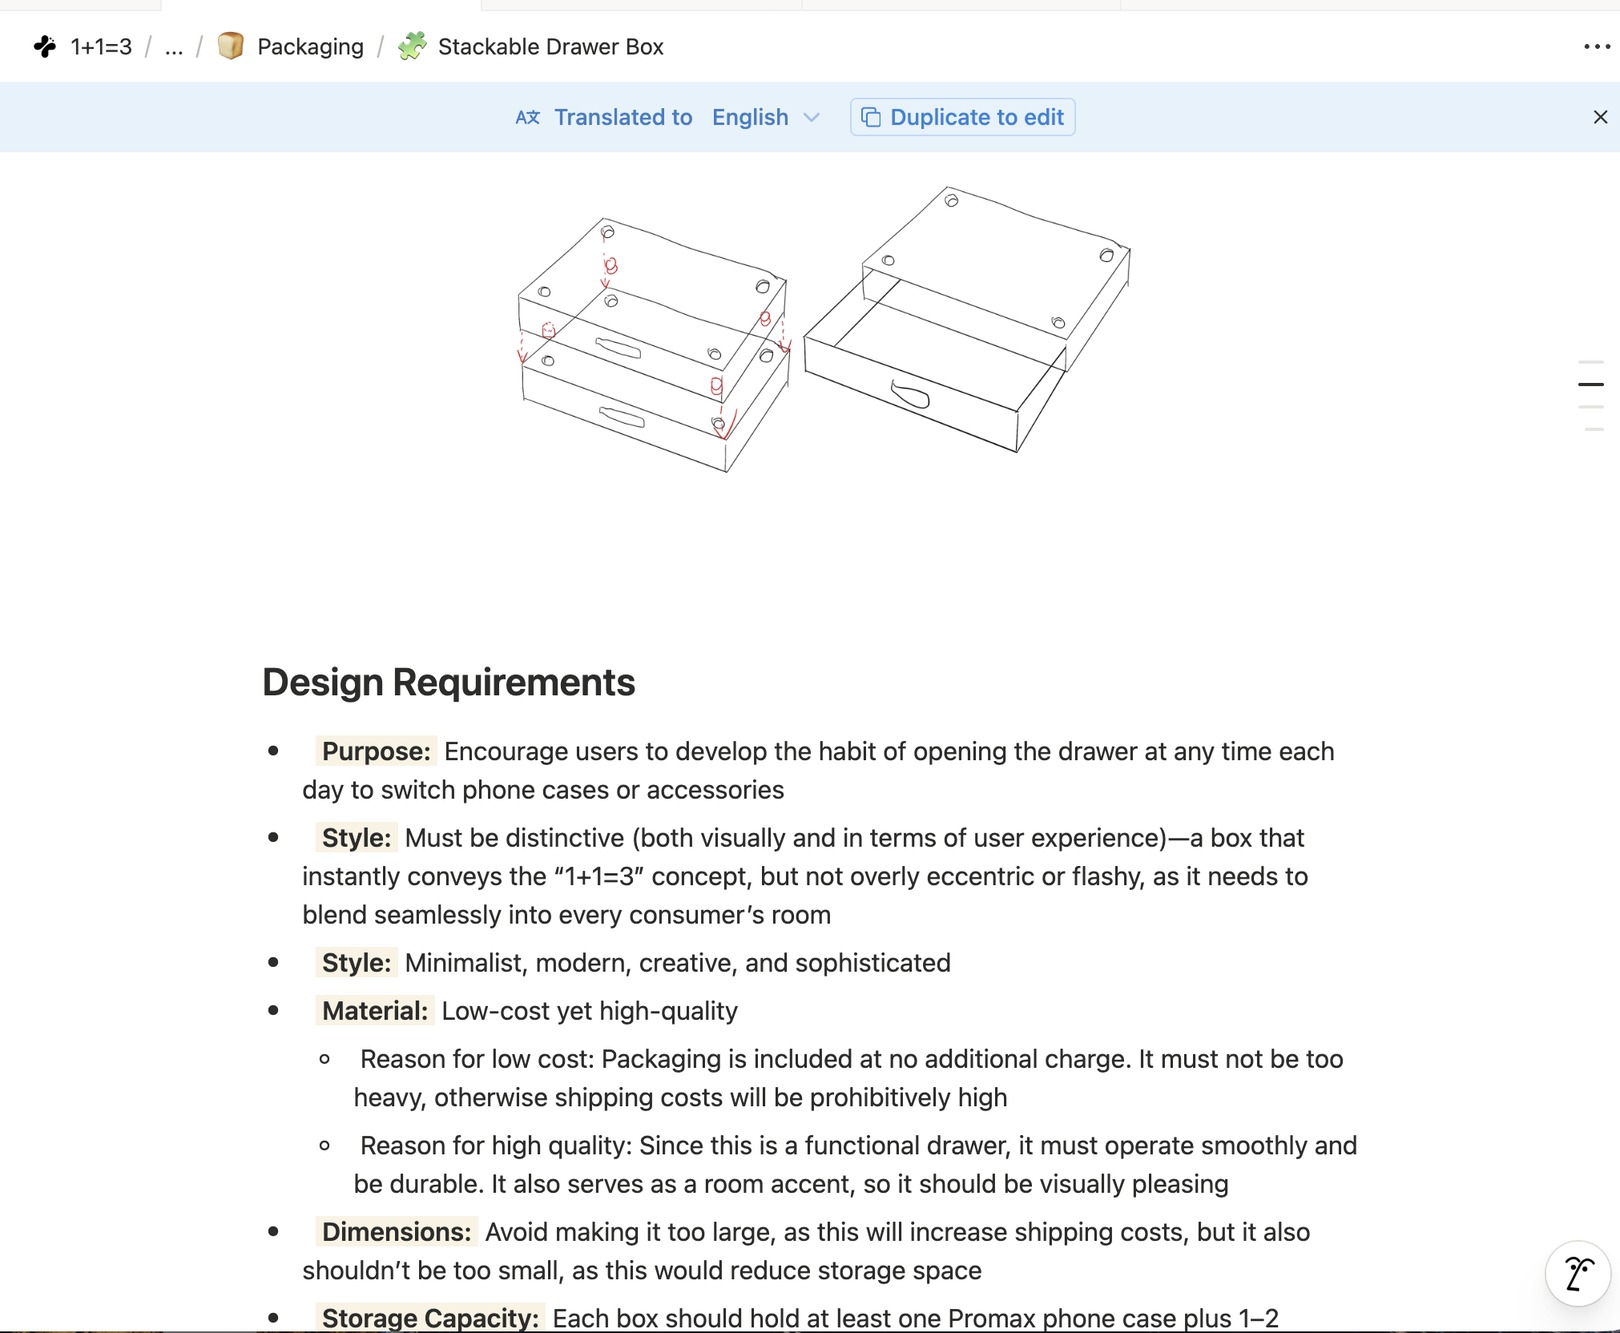Click the puzzle piece page icon

412,46
